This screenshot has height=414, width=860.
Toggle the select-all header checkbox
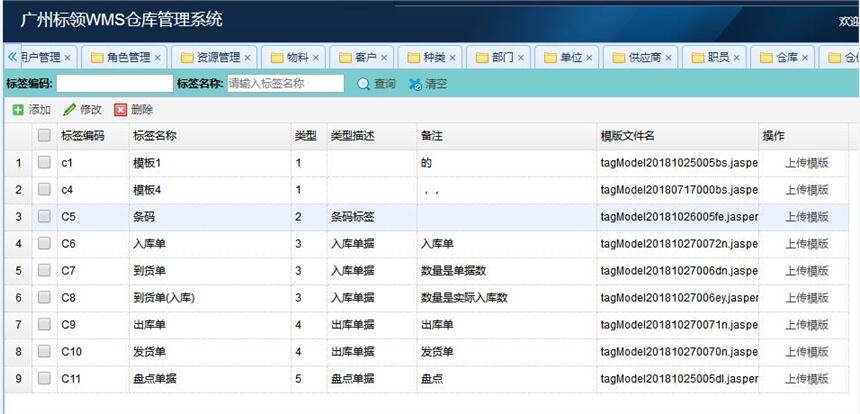[44, 135]
